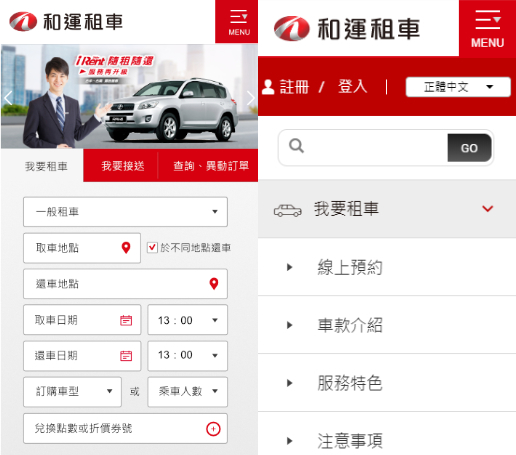Click the magnifier search icon
Viewport: 516px width, 455px height.
pos(296,146)
